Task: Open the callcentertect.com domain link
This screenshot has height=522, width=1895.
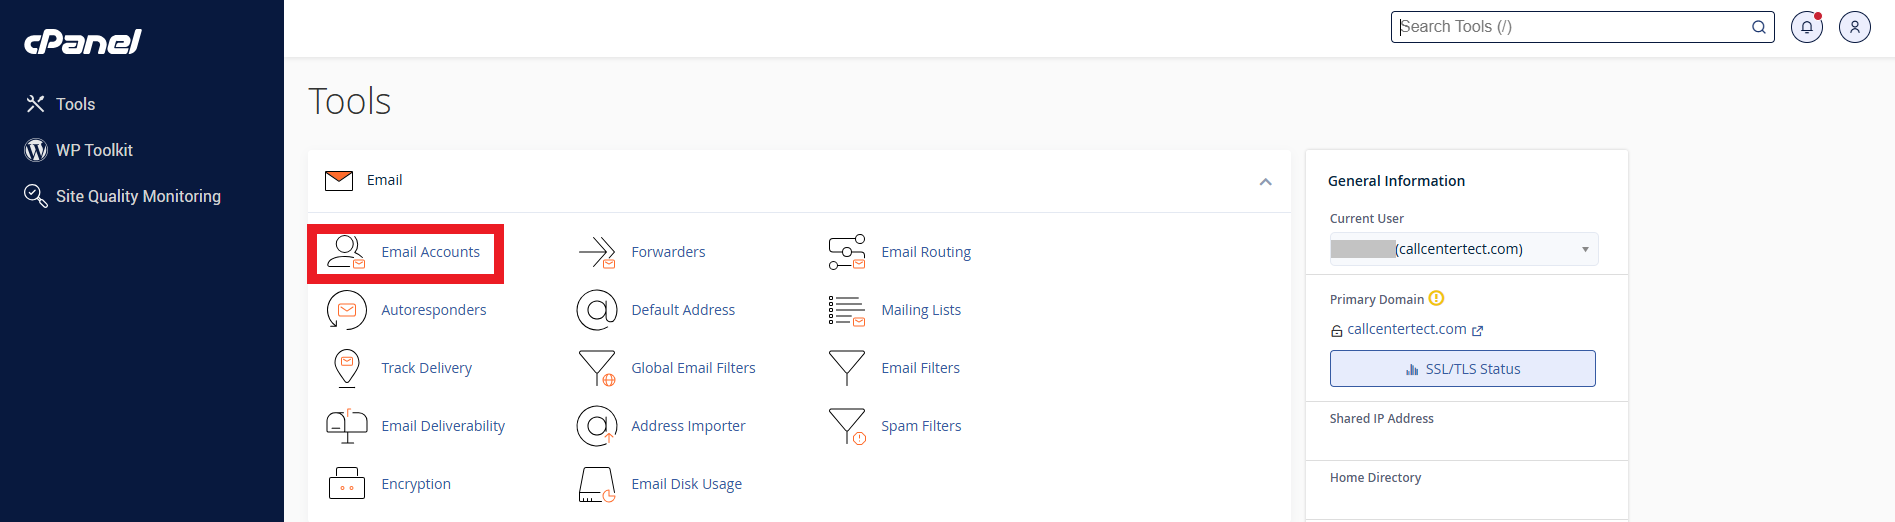Action: click(1406, 329)
